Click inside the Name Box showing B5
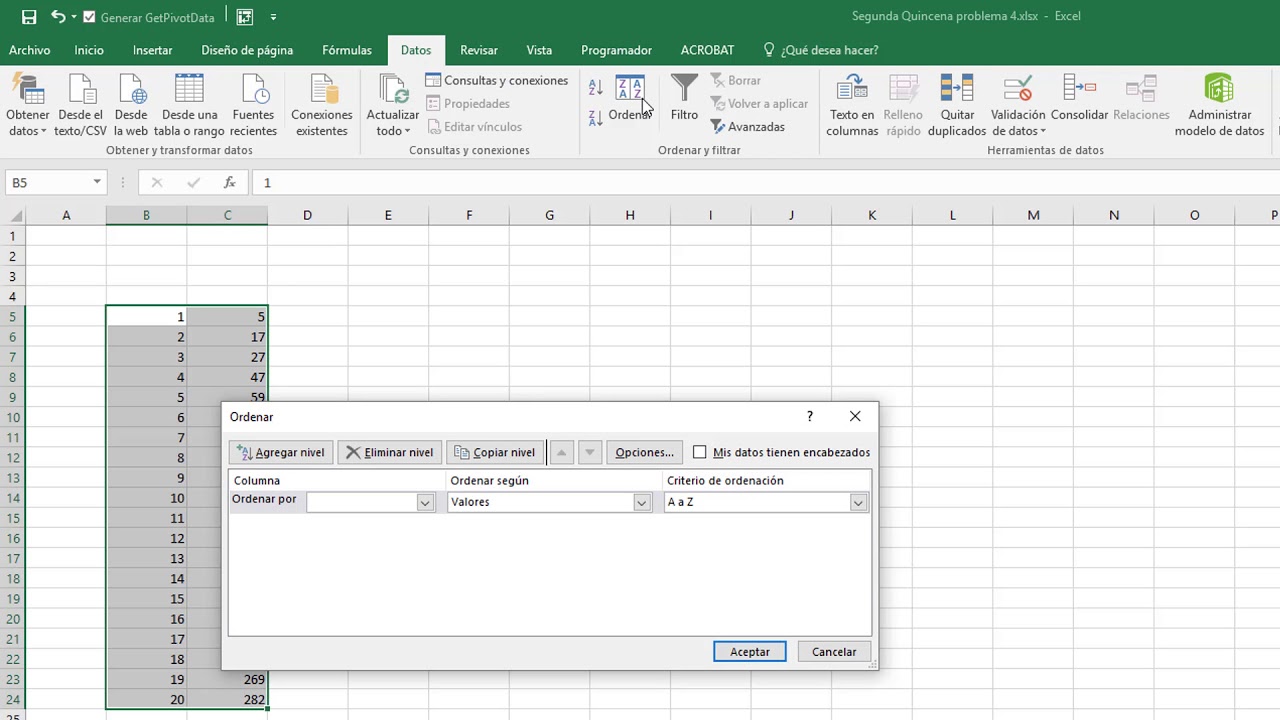1280x720 pixels. pos(48,183)
